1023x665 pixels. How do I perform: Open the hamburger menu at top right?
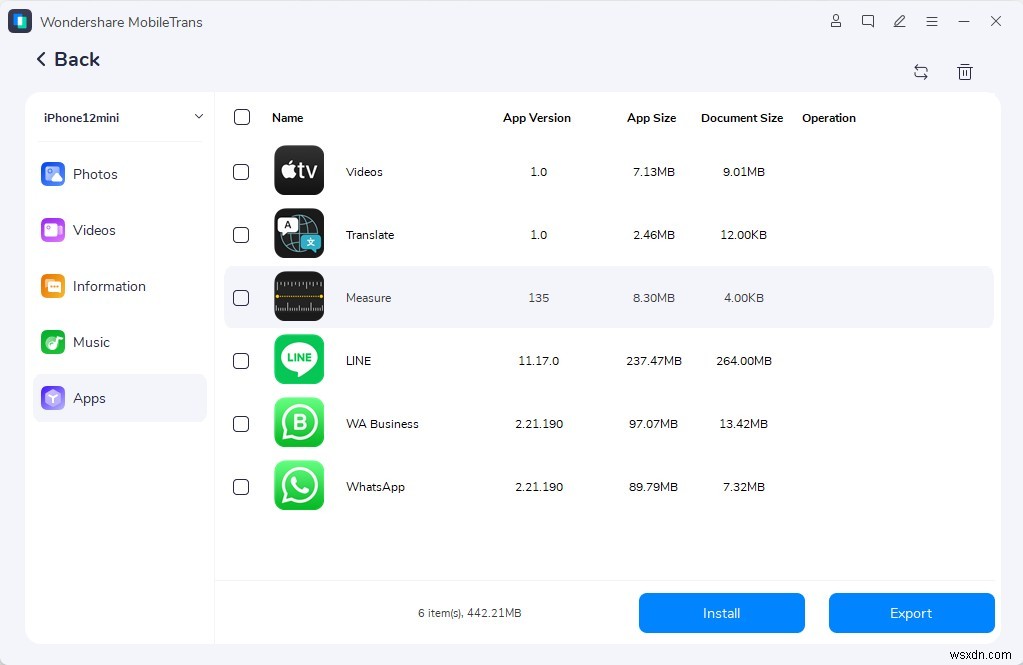click(x=931, y=20)
